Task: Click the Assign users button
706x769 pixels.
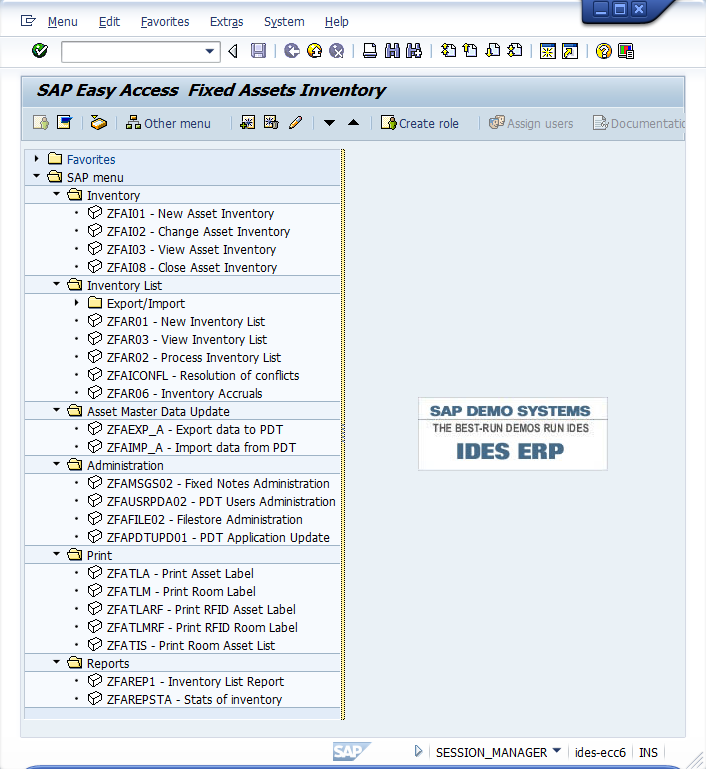Action: 531,123
